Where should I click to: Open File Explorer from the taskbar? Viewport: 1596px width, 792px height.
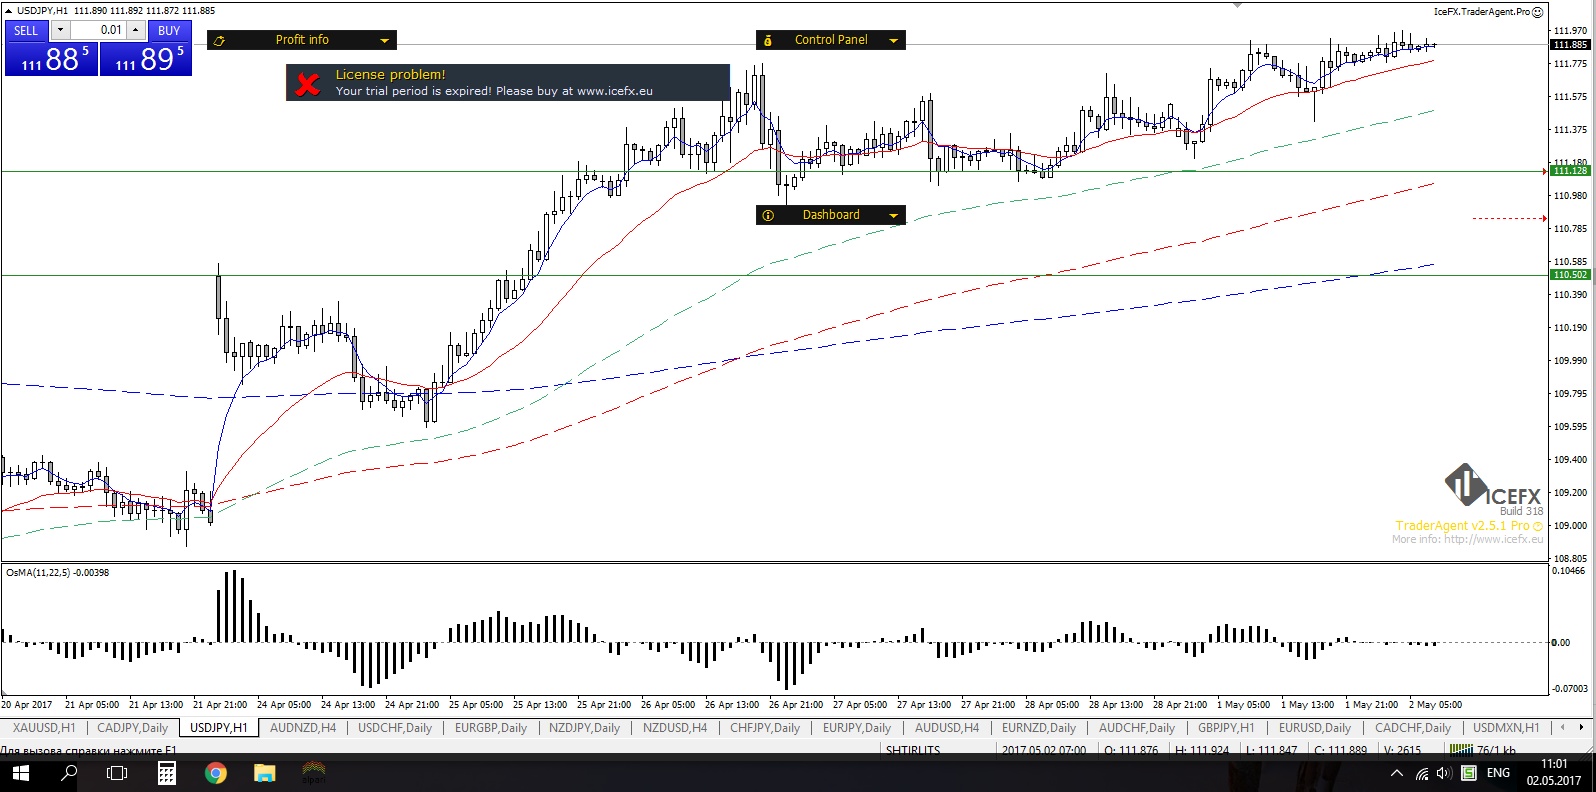click(x=264, y=773)
